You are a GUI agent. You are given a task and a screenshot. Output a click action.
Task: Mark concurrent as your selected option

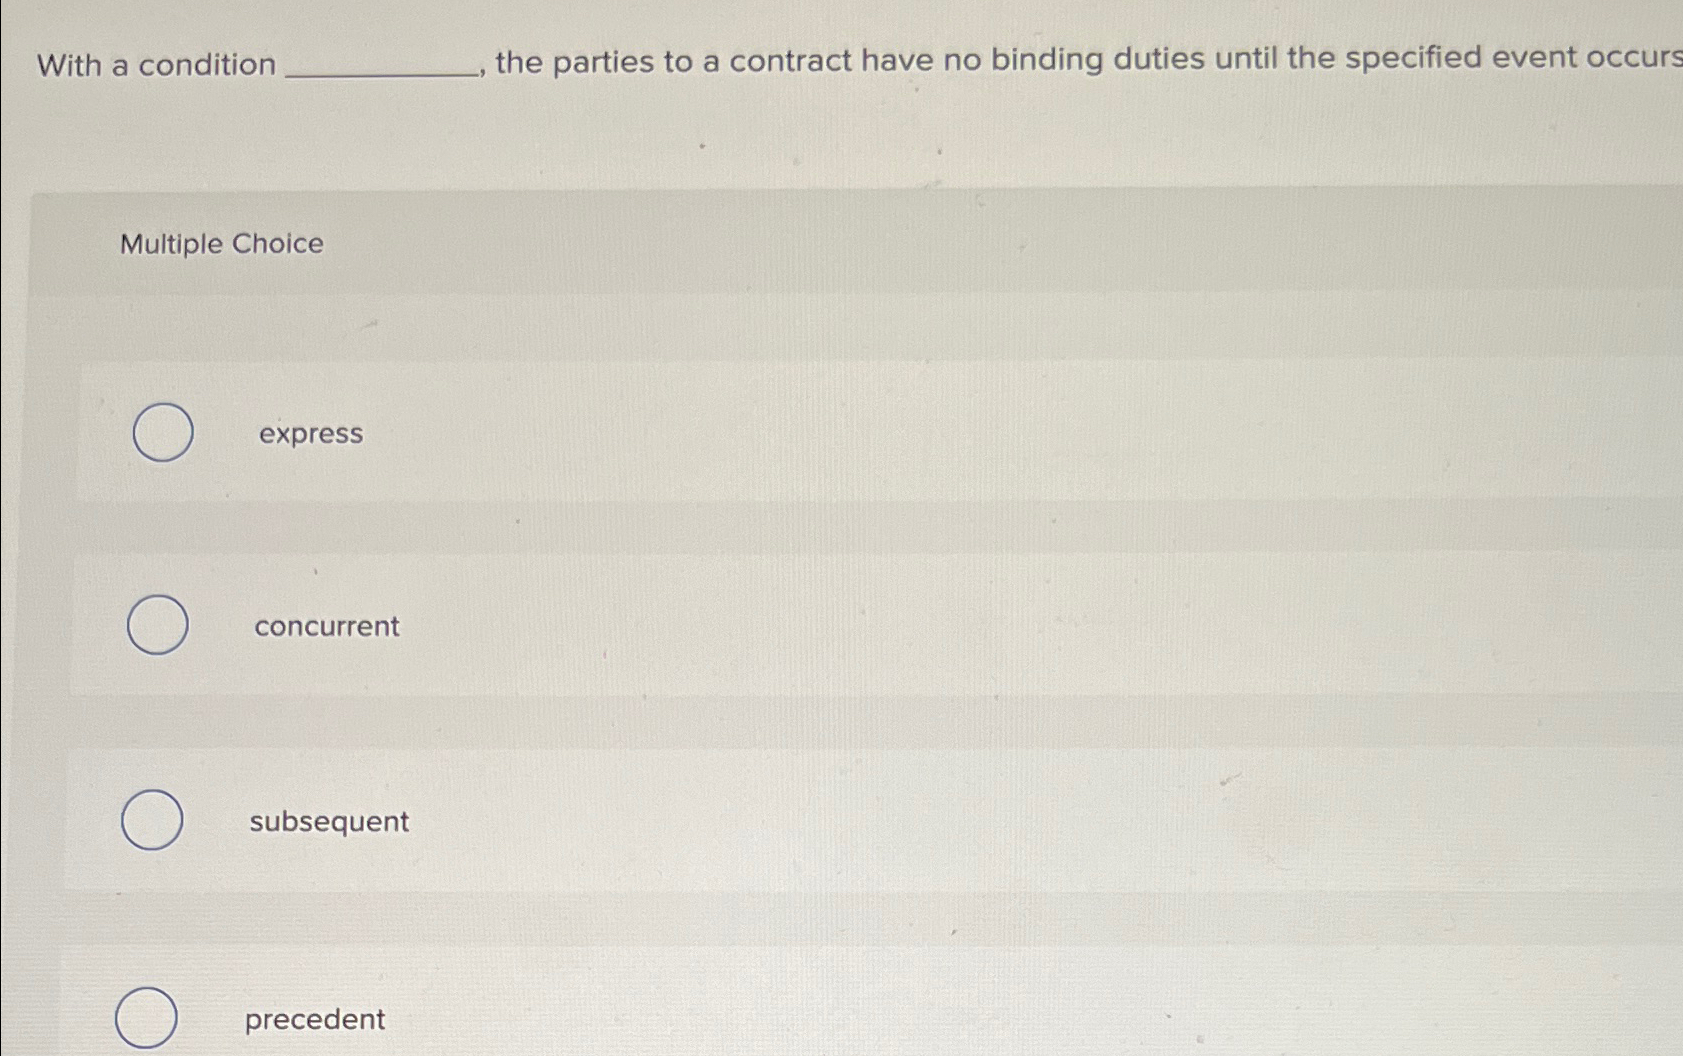pyautogui.click(x=156, y=624)
